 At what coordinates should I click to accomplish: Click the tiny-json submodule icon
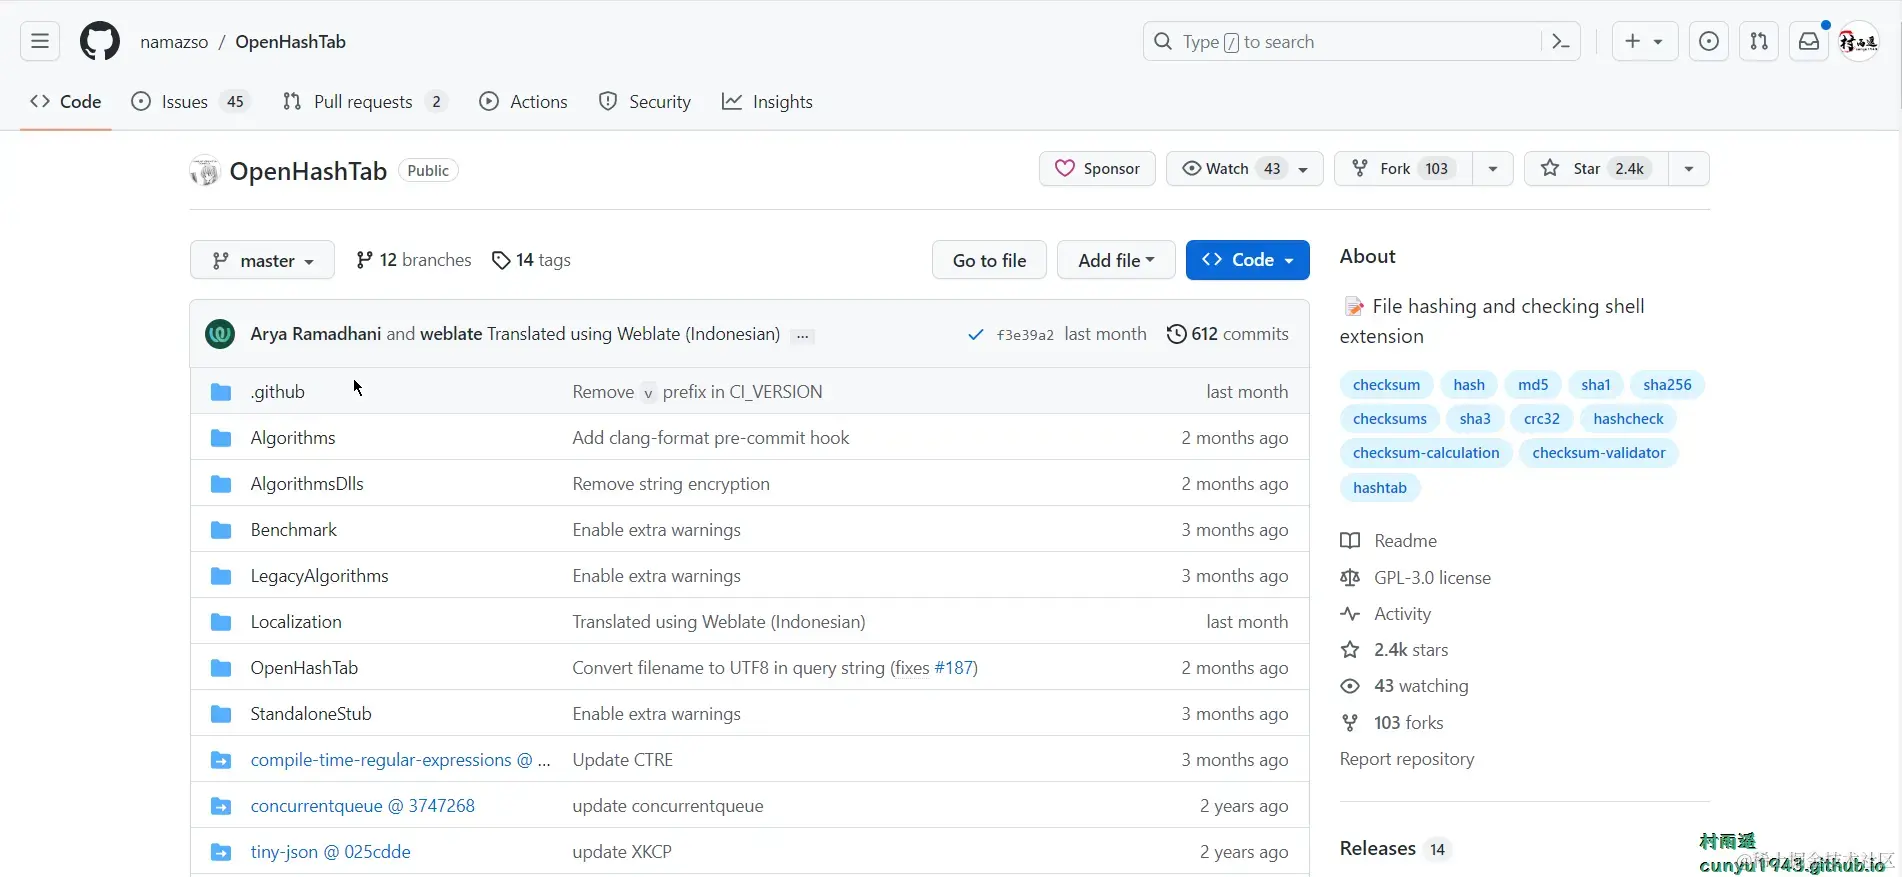pyautogui.click(x=221, y=852)
